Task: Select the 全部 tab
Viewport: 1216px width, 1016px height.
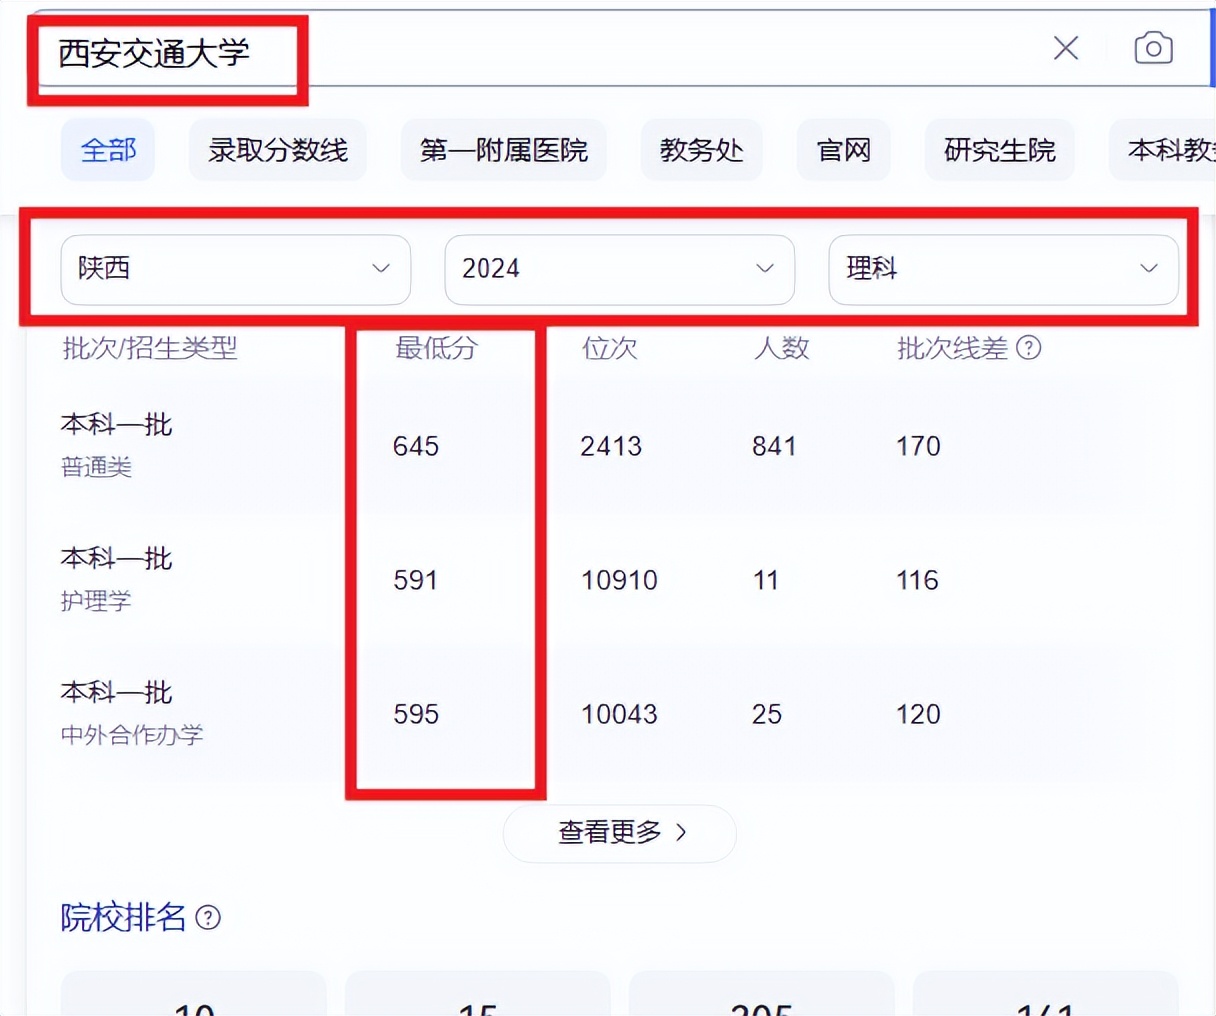Action: [108, 150]
